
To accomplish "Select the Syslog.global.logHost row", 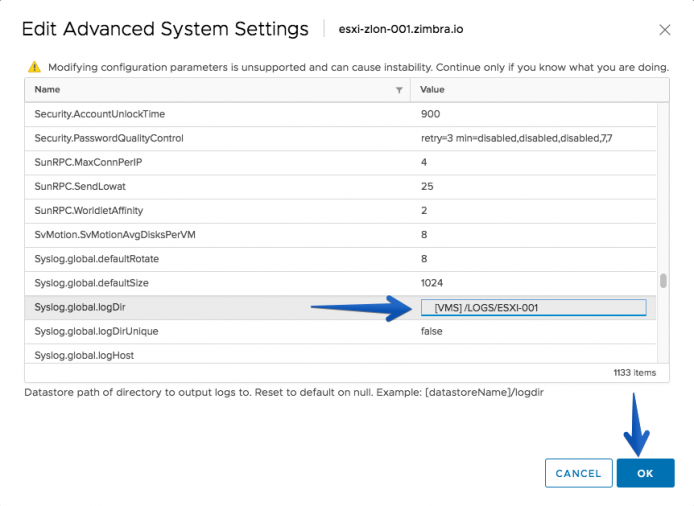I will 340,354.
